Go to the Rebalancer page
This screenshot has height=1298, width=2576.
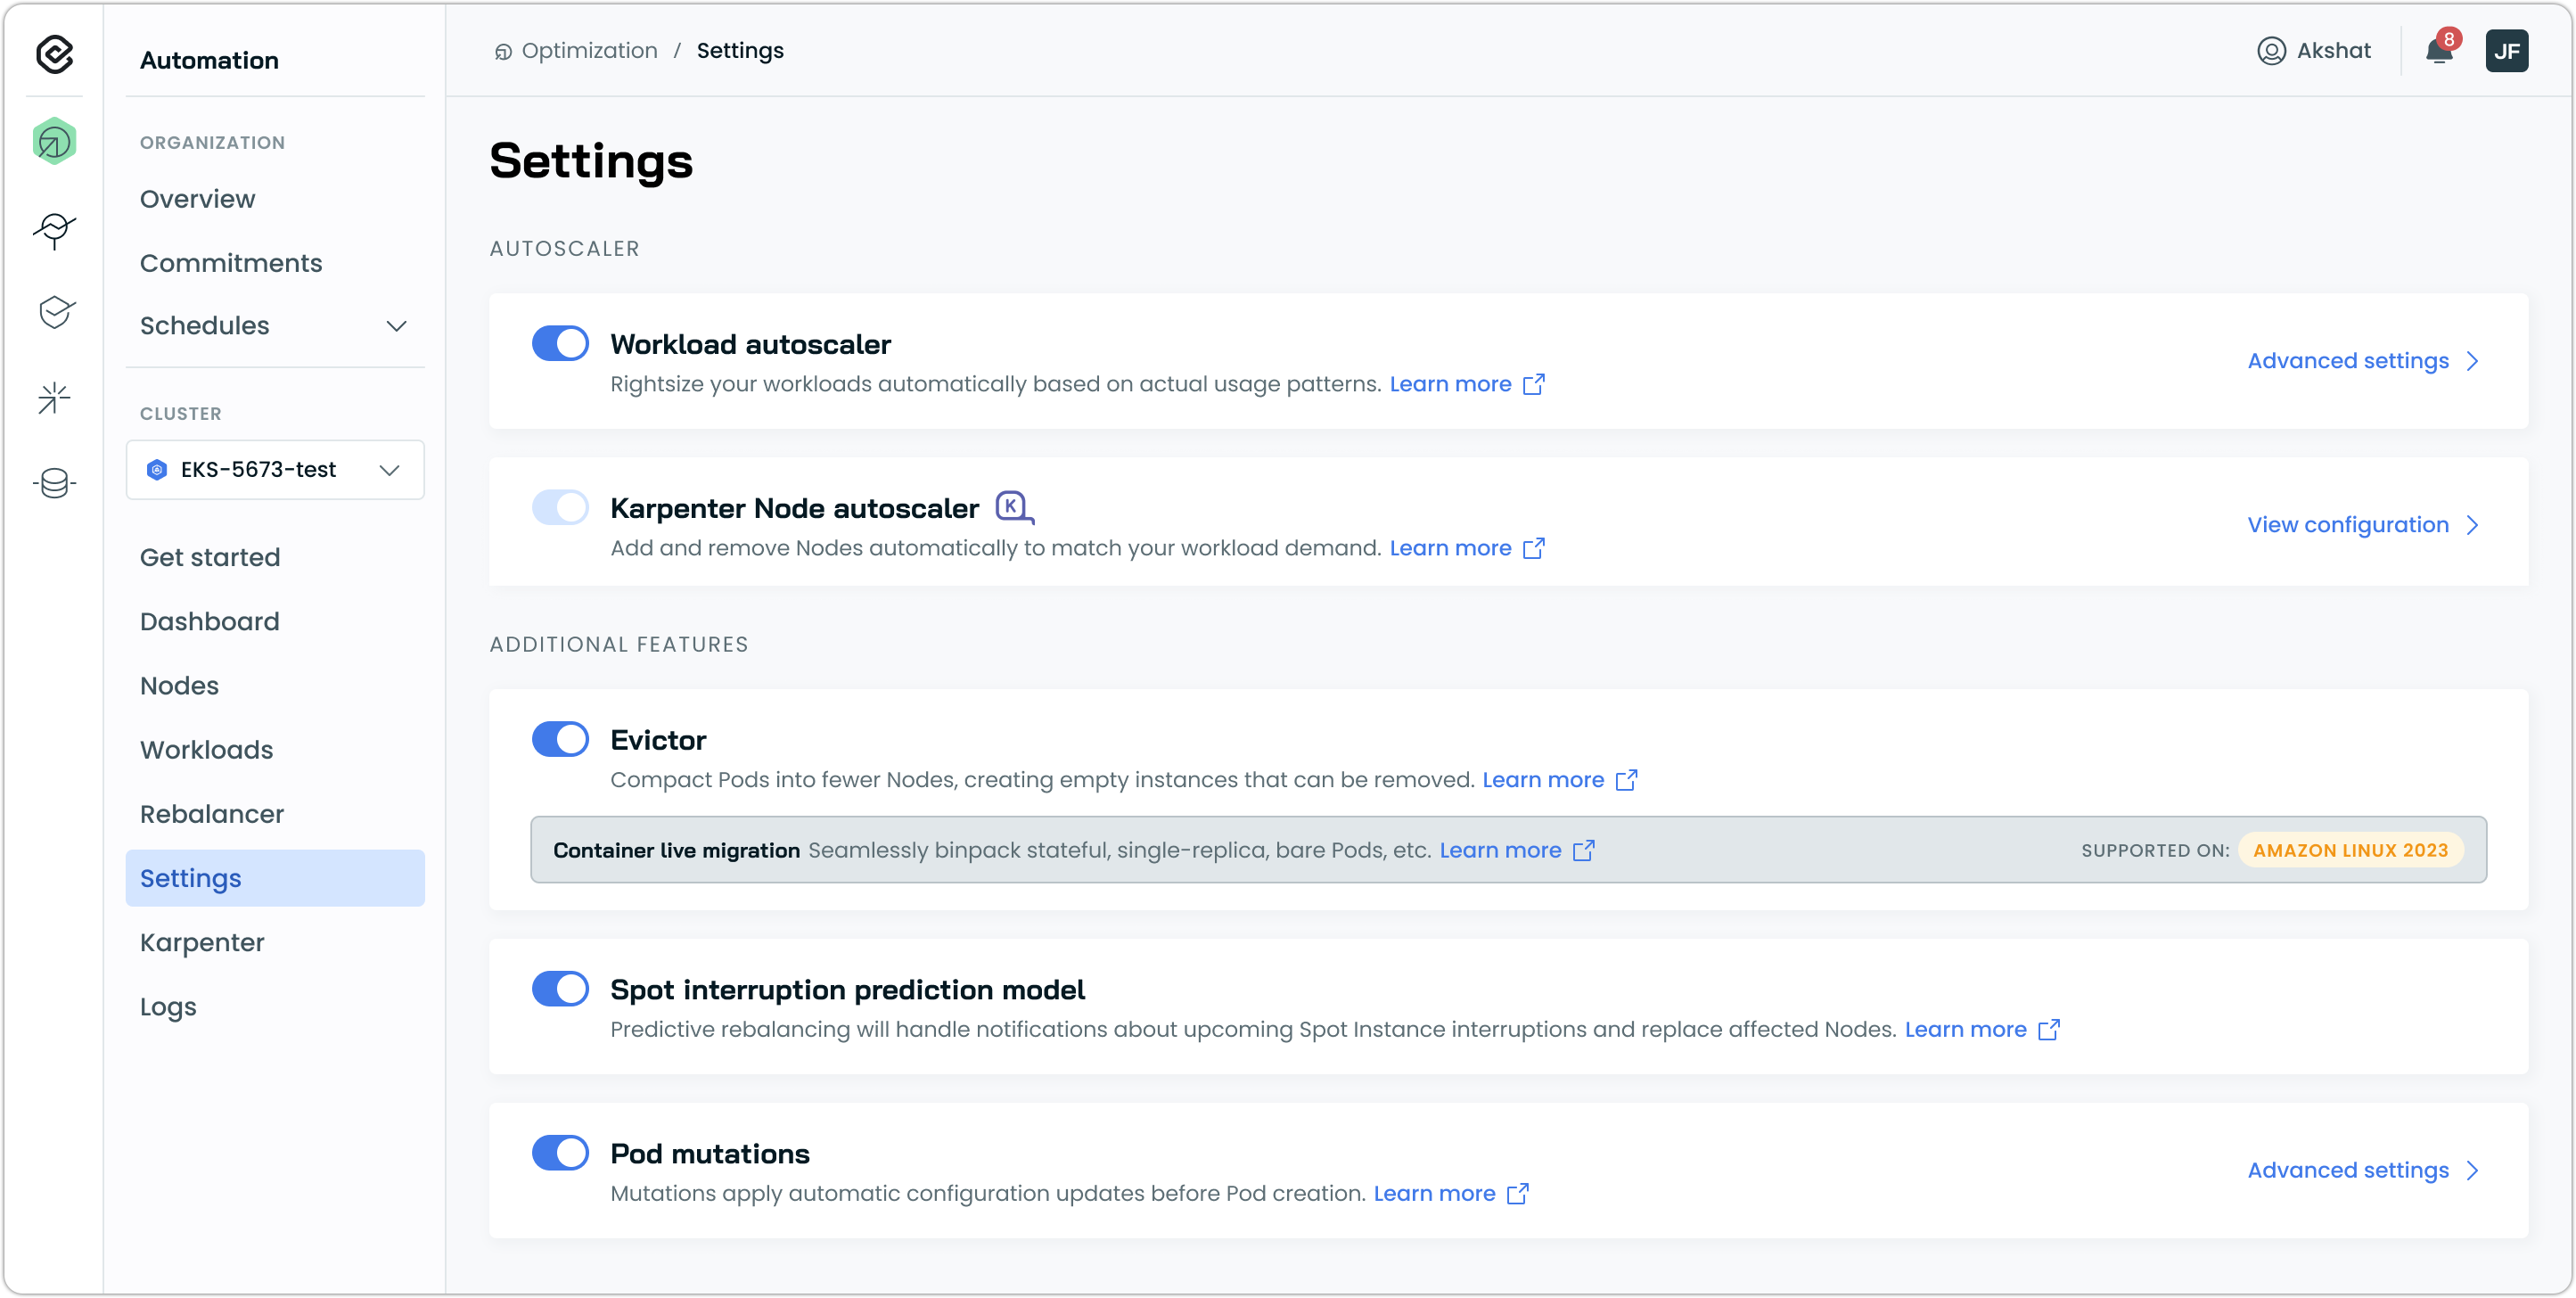pos(212,814)
